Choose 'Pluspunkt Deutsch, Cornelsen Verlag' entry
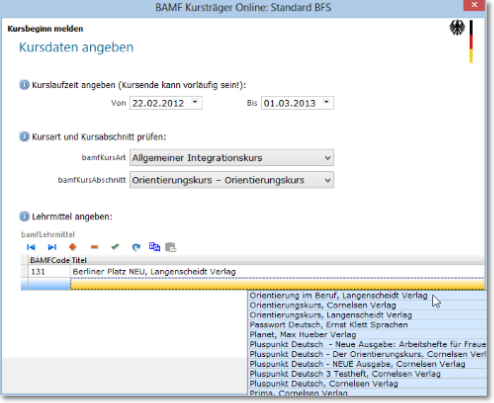This screenshot has height=403, width=494. (x=367, y=384)
